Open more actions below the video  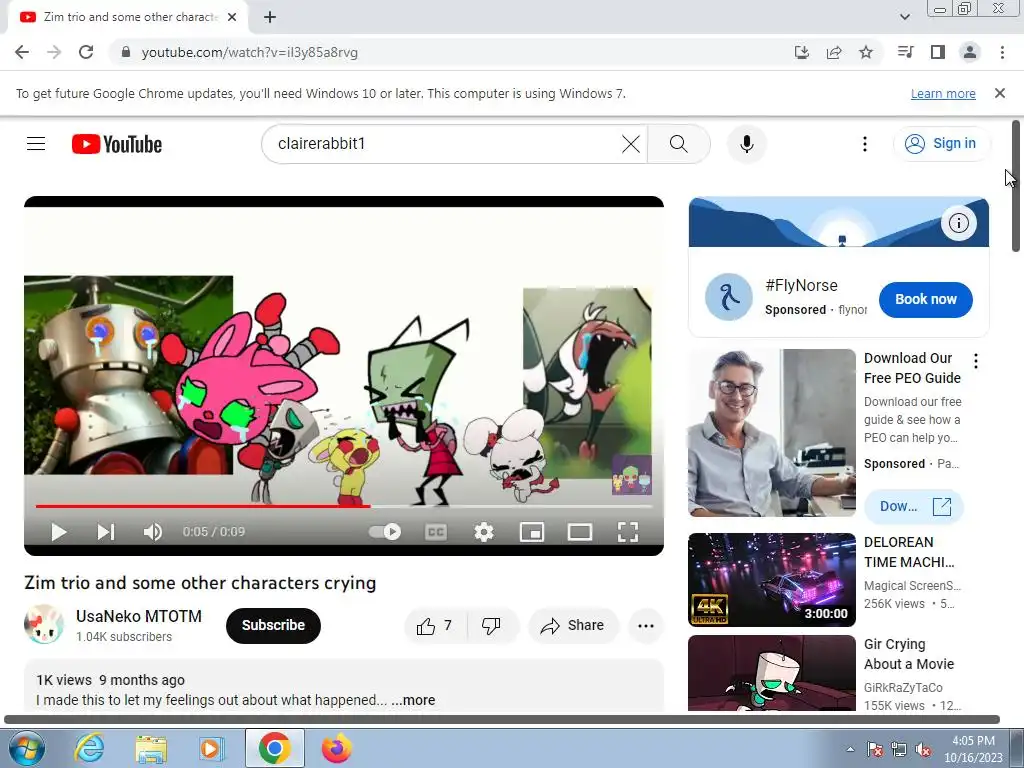pos(646,626)
